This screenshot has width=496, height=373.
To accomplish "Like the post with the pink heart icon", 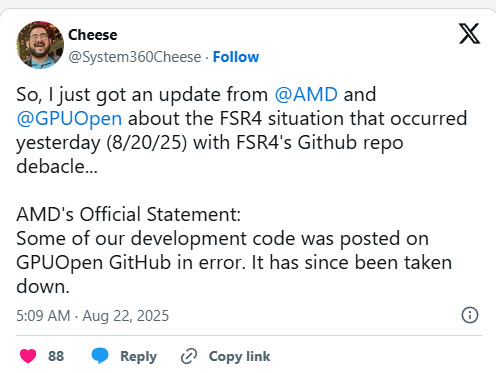I will click(x=28, y=356).
